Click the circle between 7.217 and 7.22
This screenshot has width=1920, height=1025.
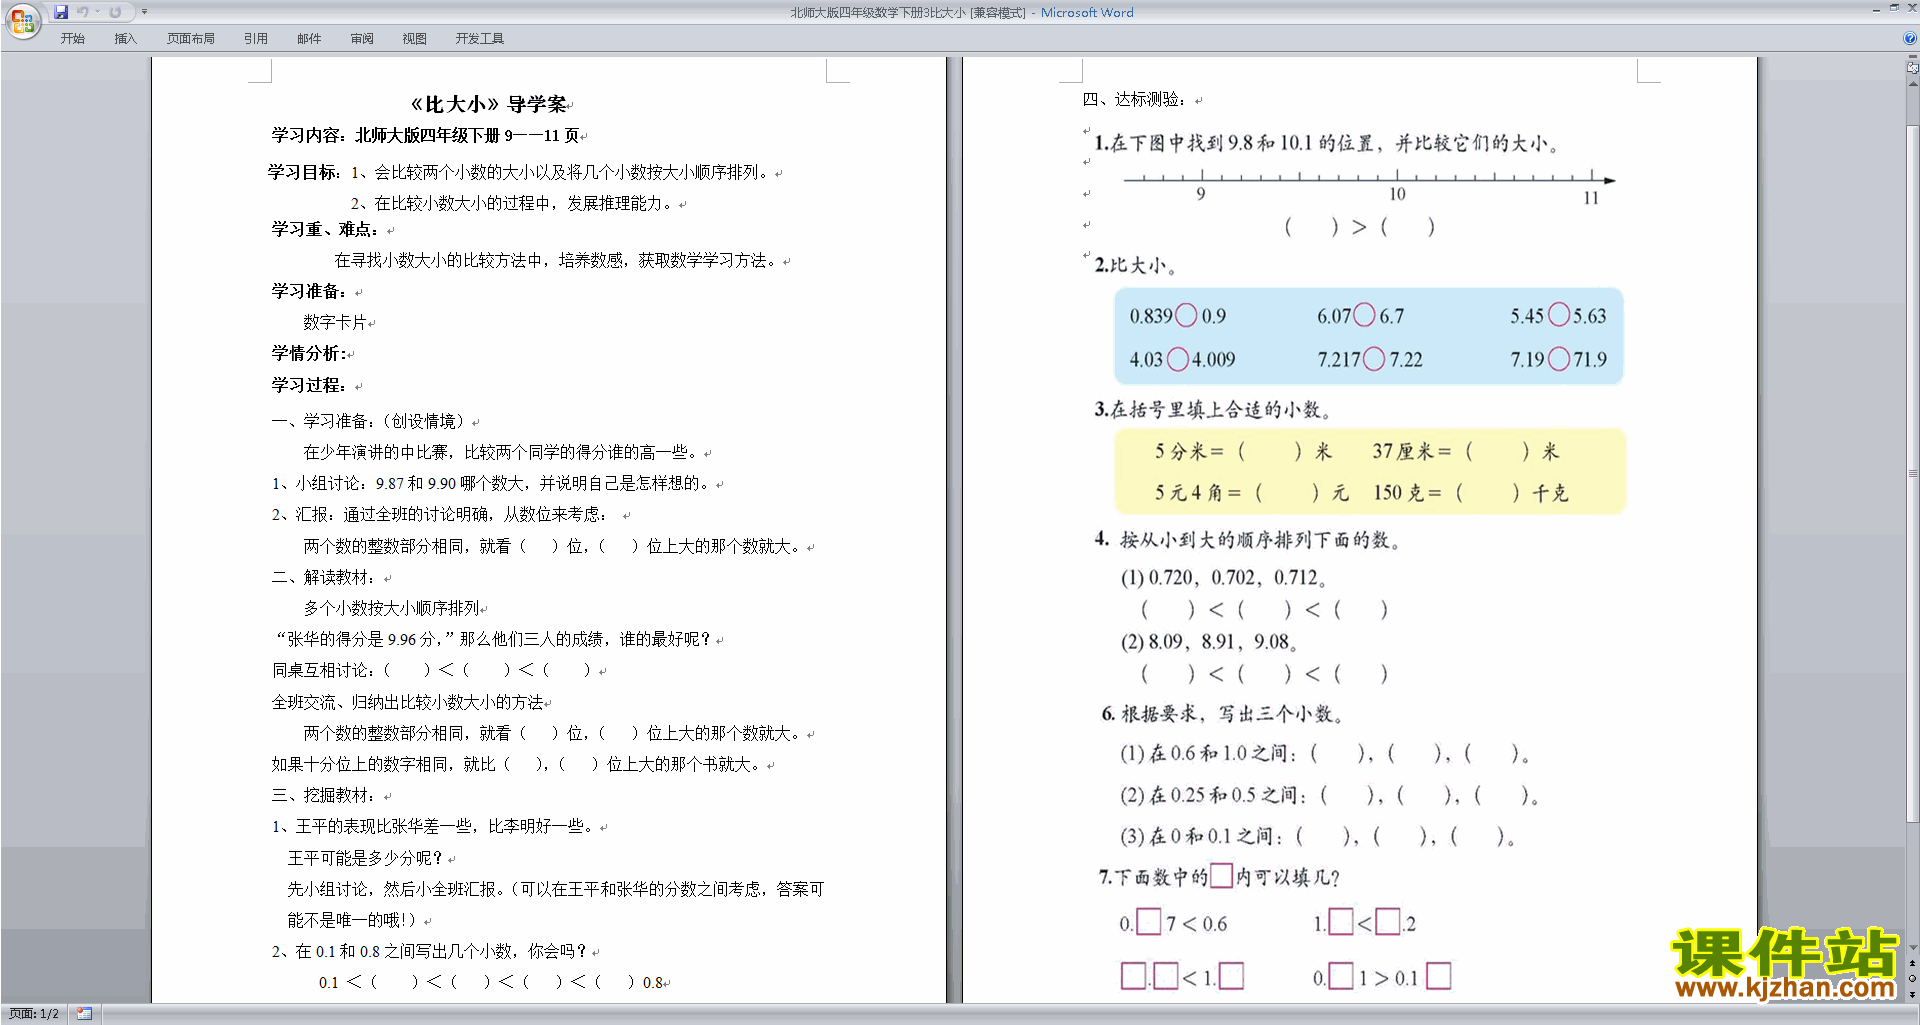click(x=1374, y=358)
